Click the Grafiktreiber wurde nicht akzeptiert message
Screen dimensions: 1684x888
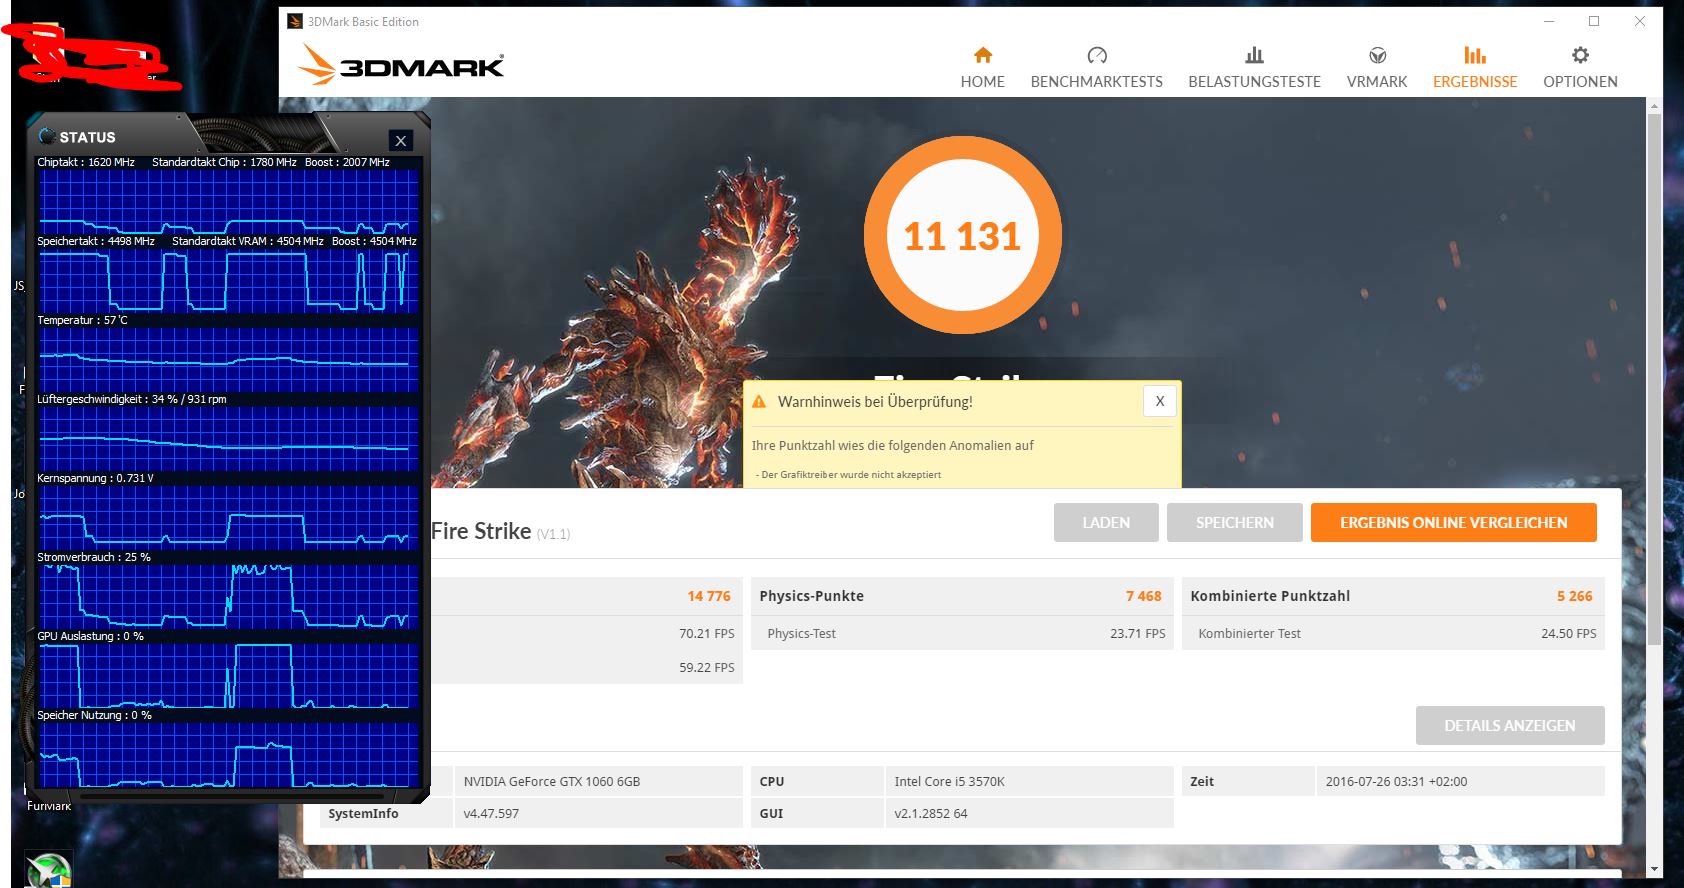pos(848,474)
